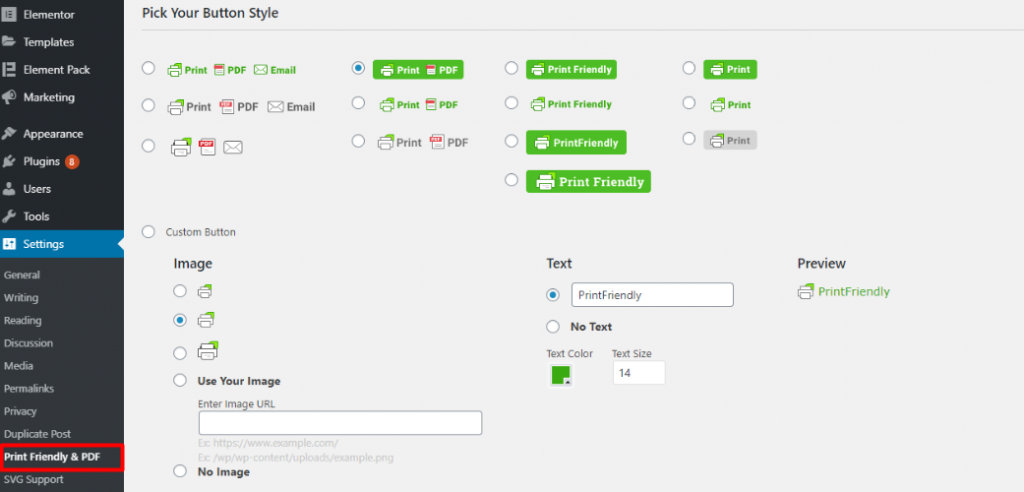Click the Element Pack icon
This screenshot has height=492, width=1024.
coord(9,70)
